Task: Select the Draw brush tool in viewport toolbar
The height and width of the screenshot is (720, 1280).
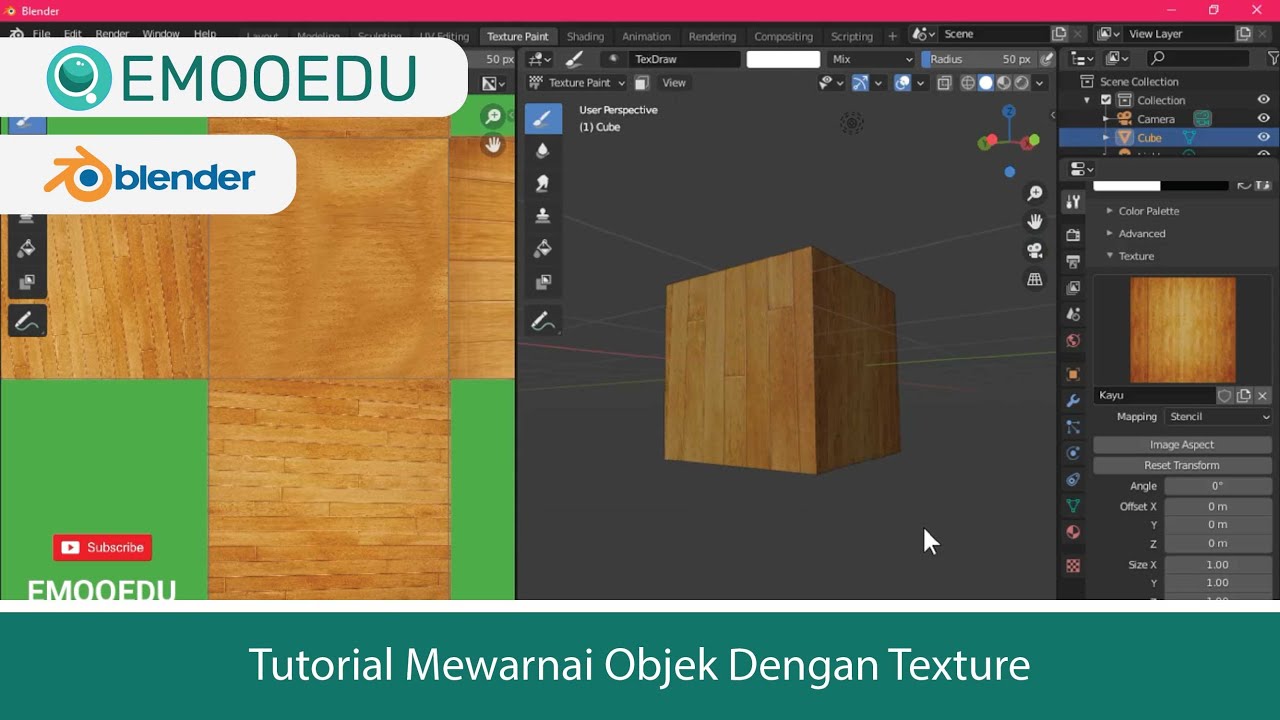Action: point(543,119)
